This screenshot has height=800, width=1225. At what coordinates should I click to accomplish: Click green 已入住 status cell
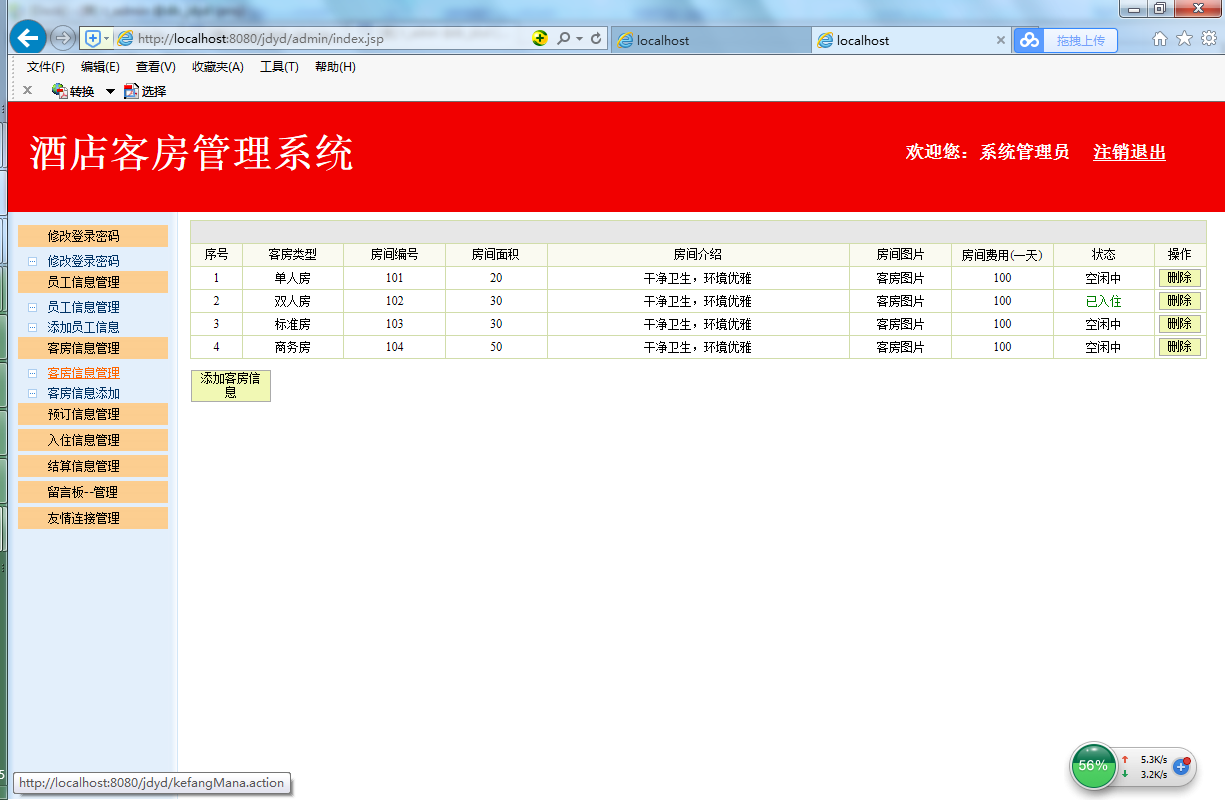tap(1103, 301)
